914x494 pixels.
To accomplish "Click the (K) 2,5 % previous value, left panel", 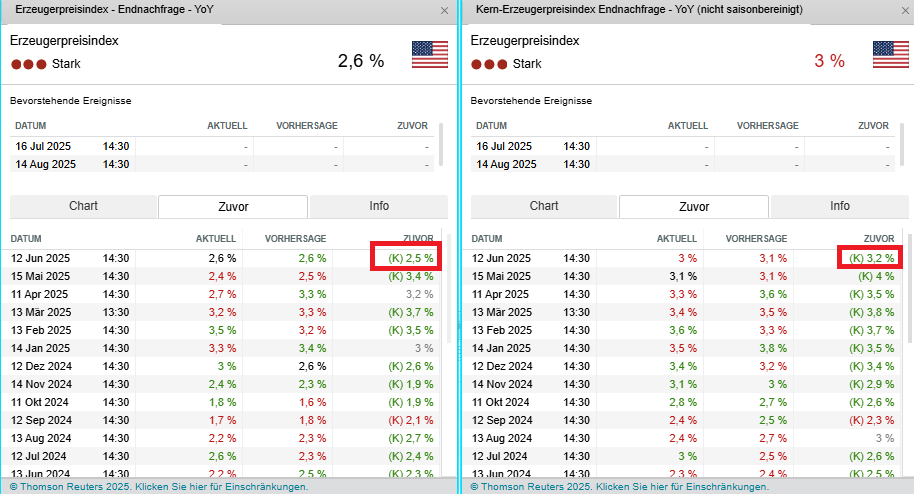I will pos(411,258).
